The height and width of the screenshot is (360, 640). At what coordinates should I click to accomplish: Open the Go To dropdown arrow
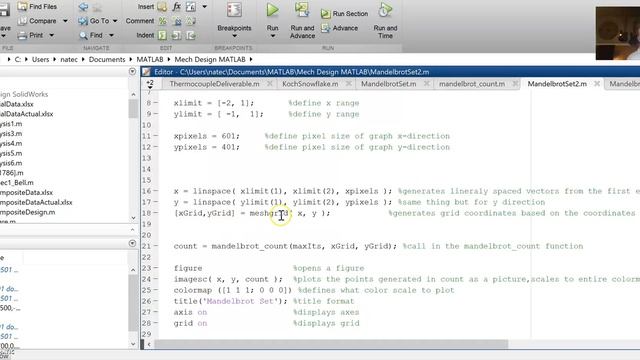point(115,21)
